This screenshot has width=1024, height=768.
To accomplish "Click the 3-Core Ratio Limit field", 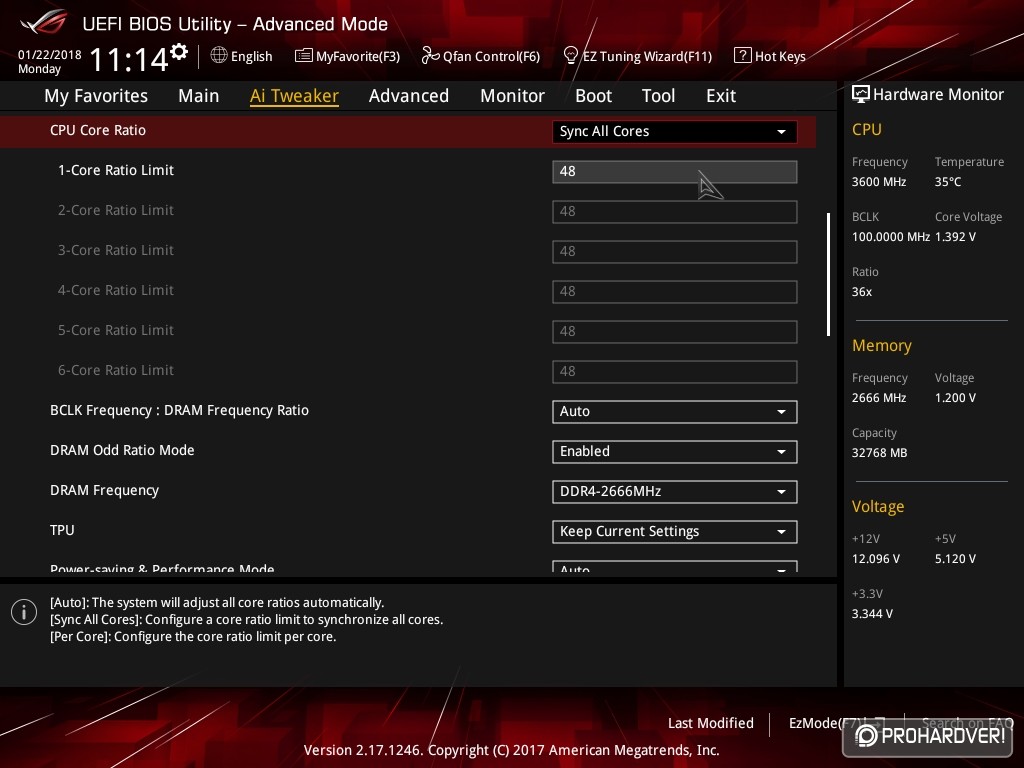I will pyautogui.click(x=674, y=251).
